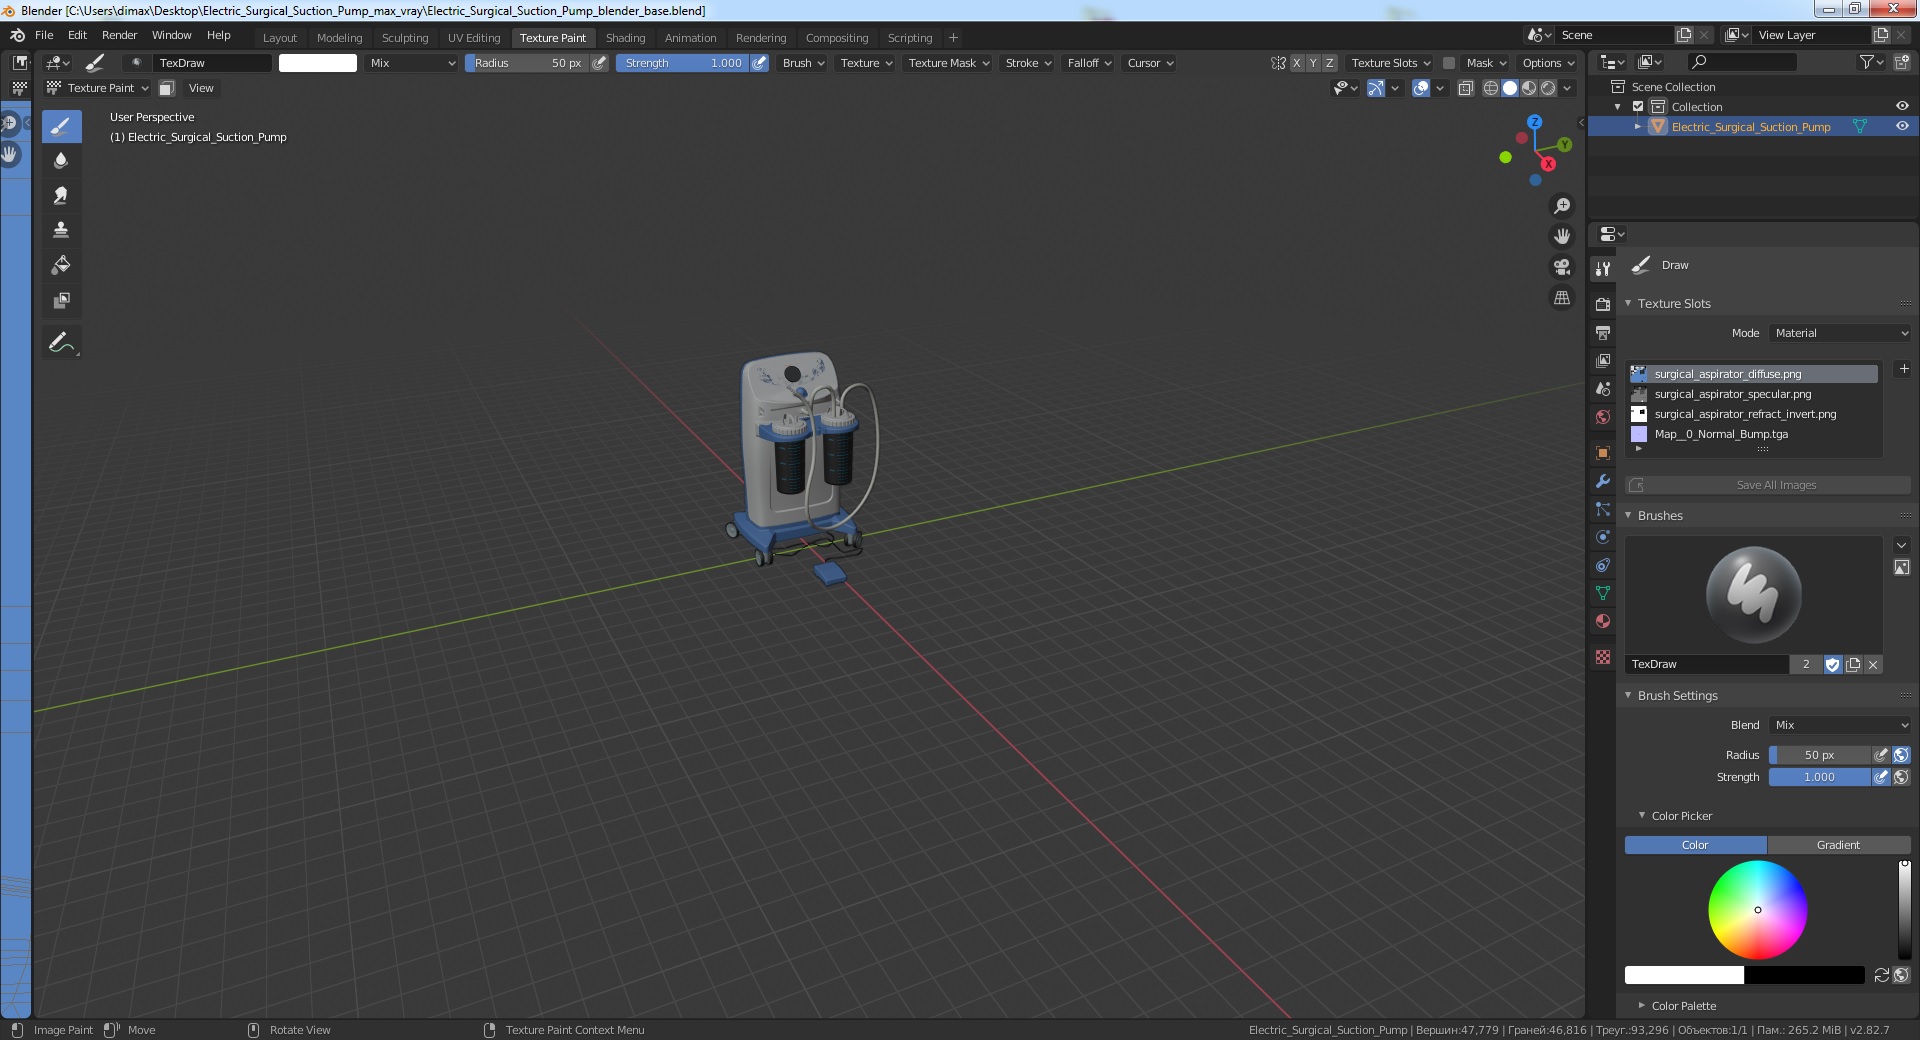Select the Draw brush tool
The width and height of the screenshot is (1920, 1040).
pyautogui.click(x=61, y=126)
